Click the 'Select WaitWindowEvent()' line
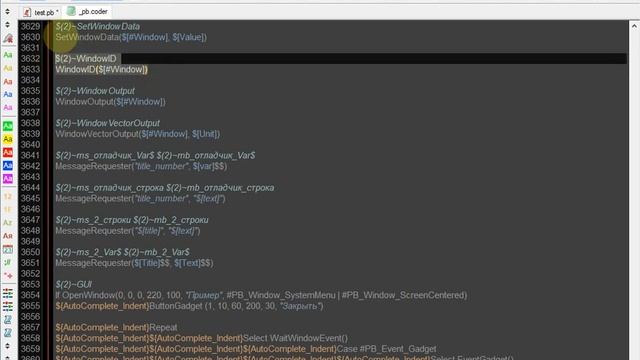The height and width of the screenshot is (360, 640). pos(202,338)
